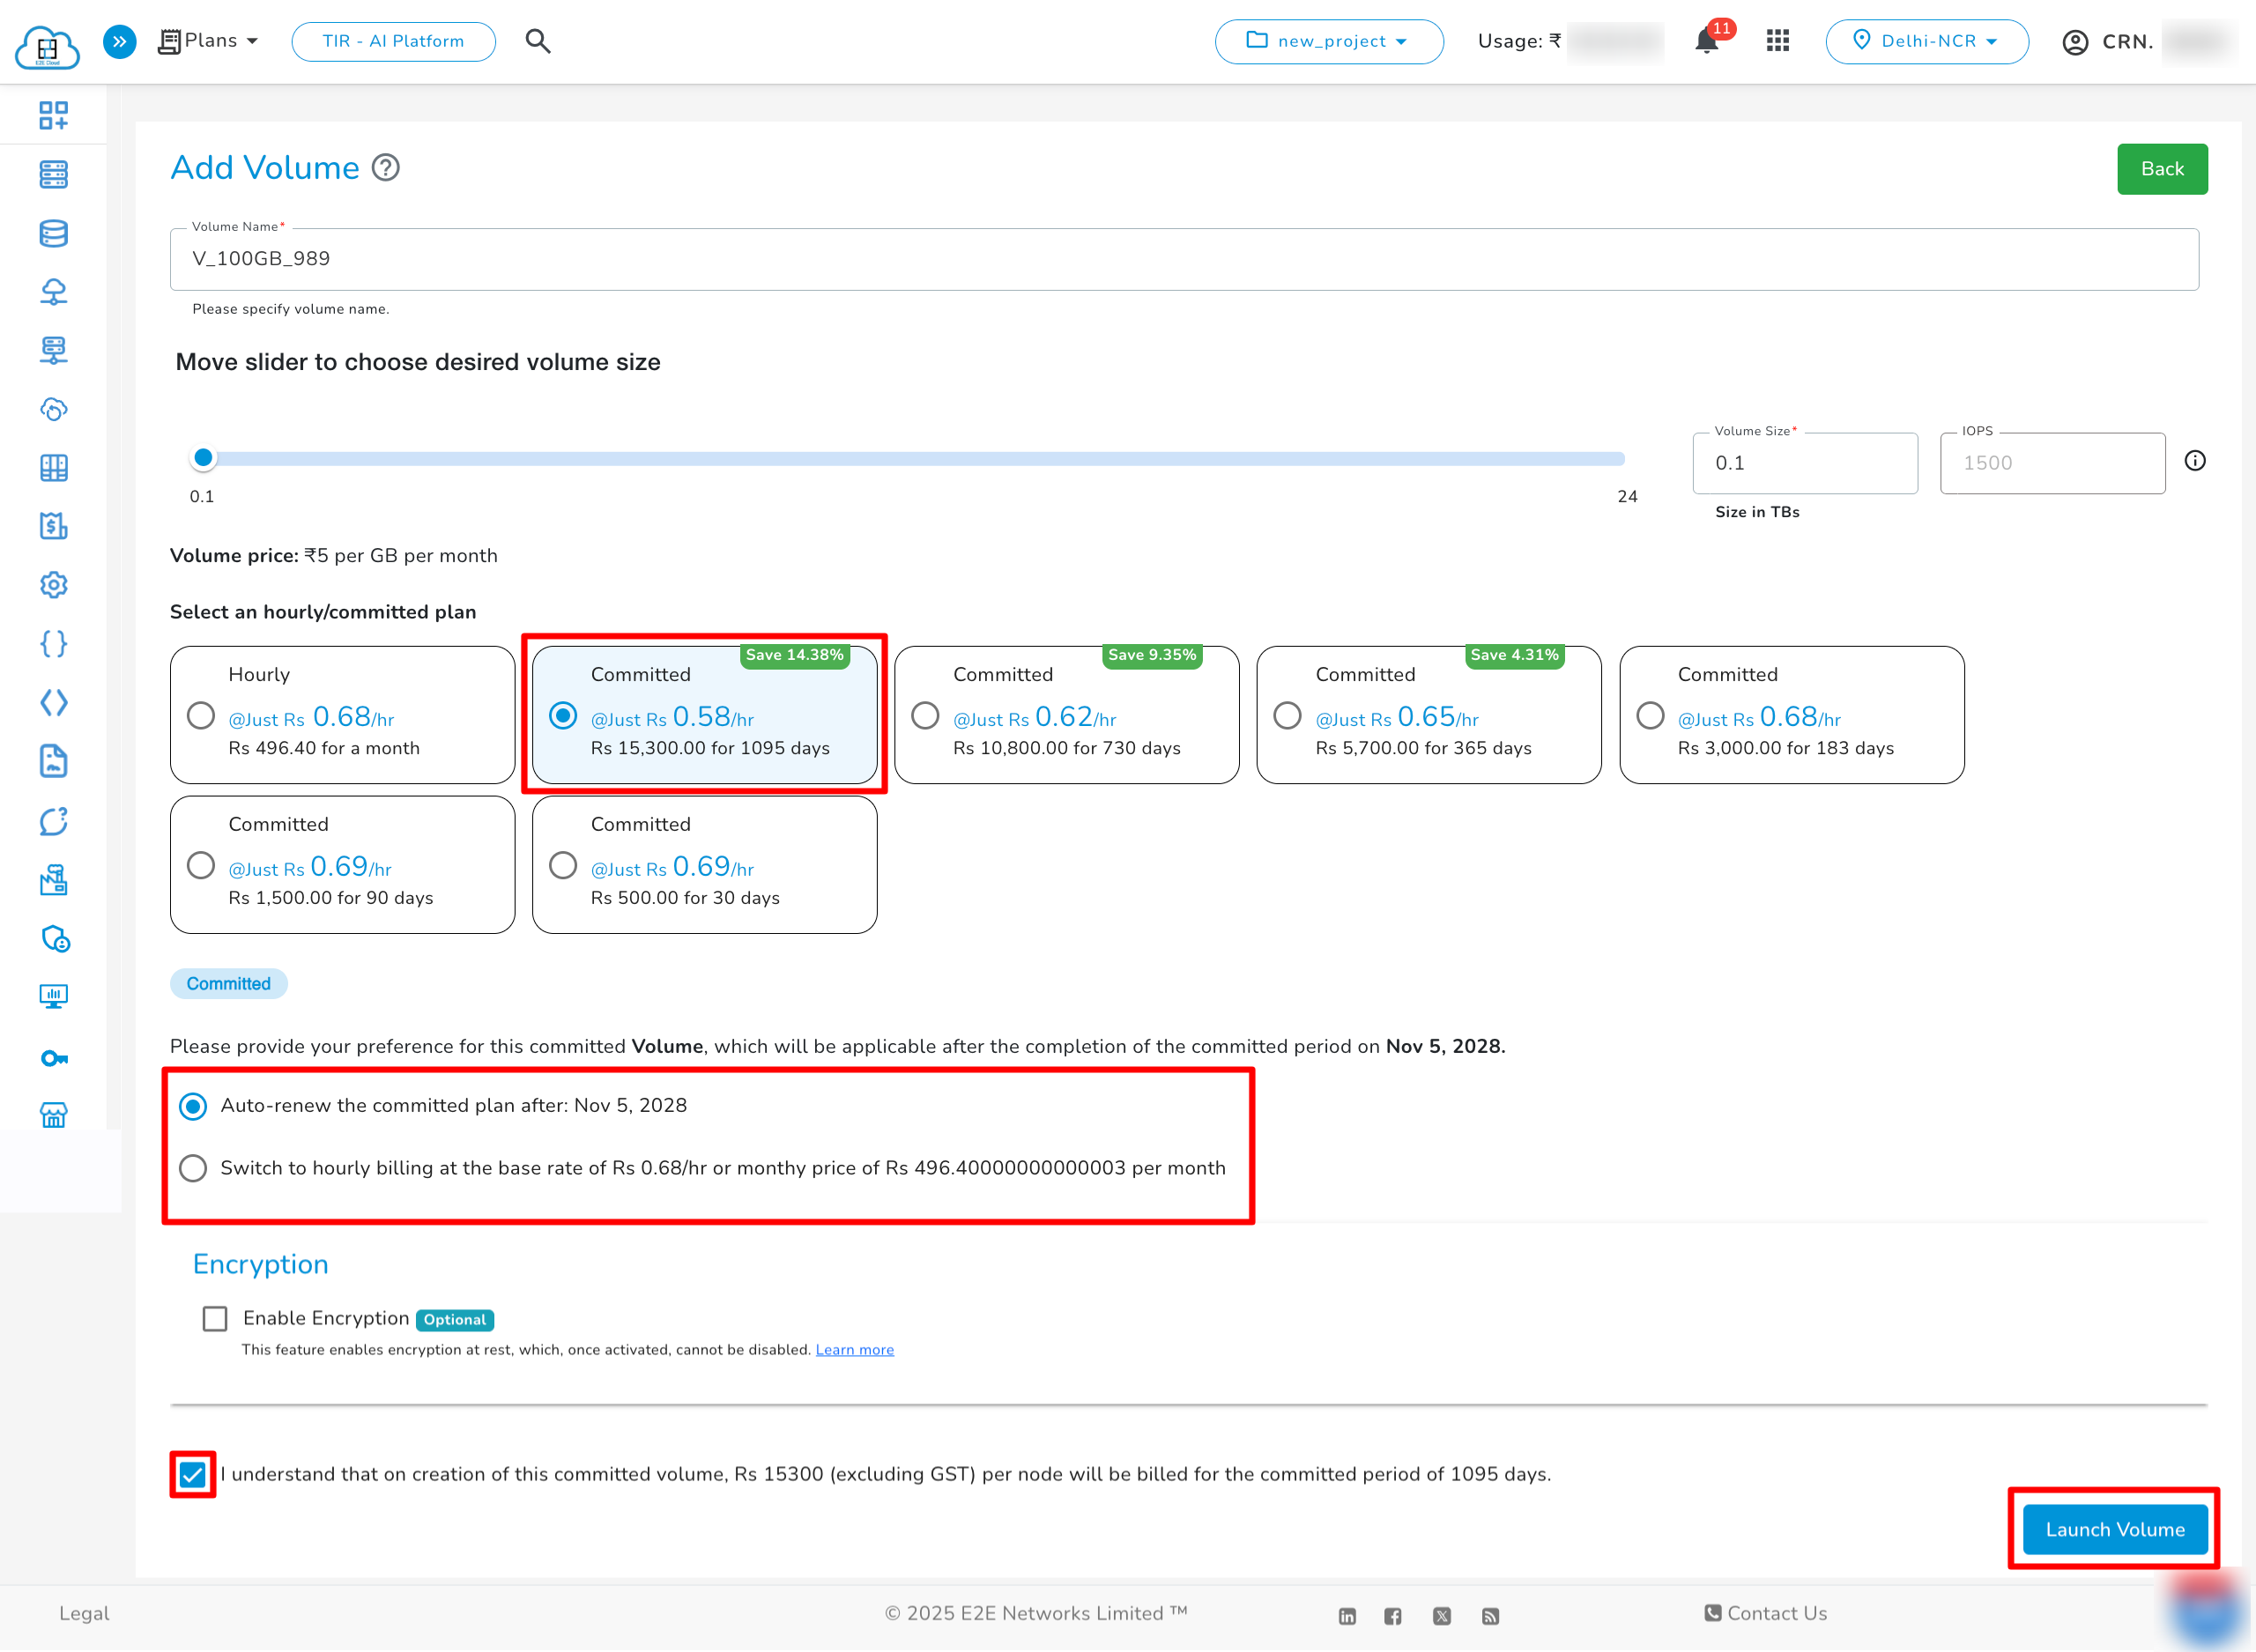
Task: Choose Switch to hourly billing option
Action: click(x=193, y=1168)
